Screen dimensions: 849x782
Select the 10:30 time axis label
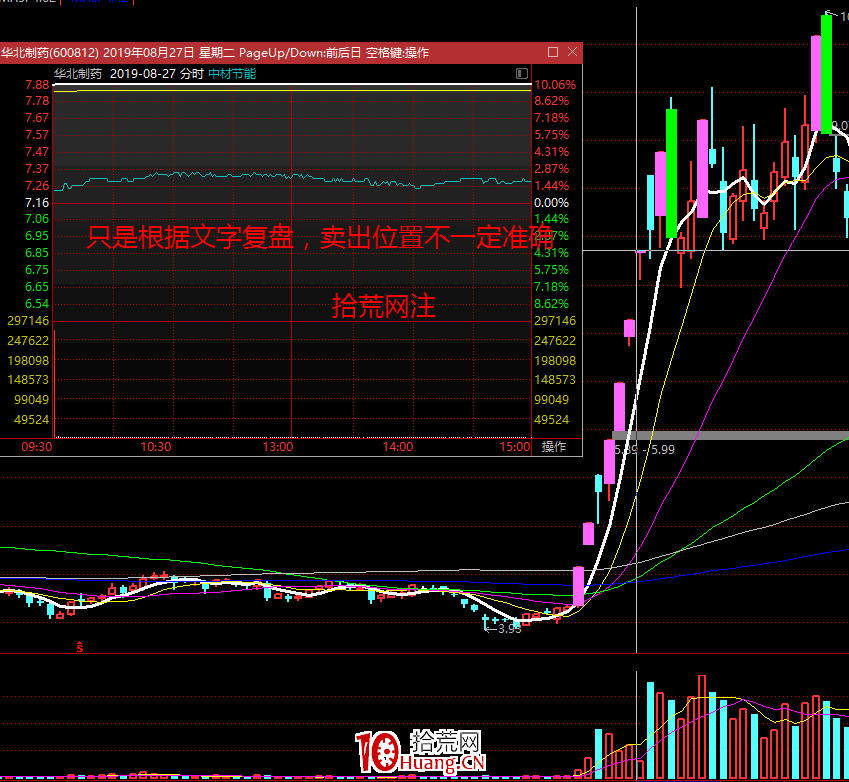pos(156,447)
